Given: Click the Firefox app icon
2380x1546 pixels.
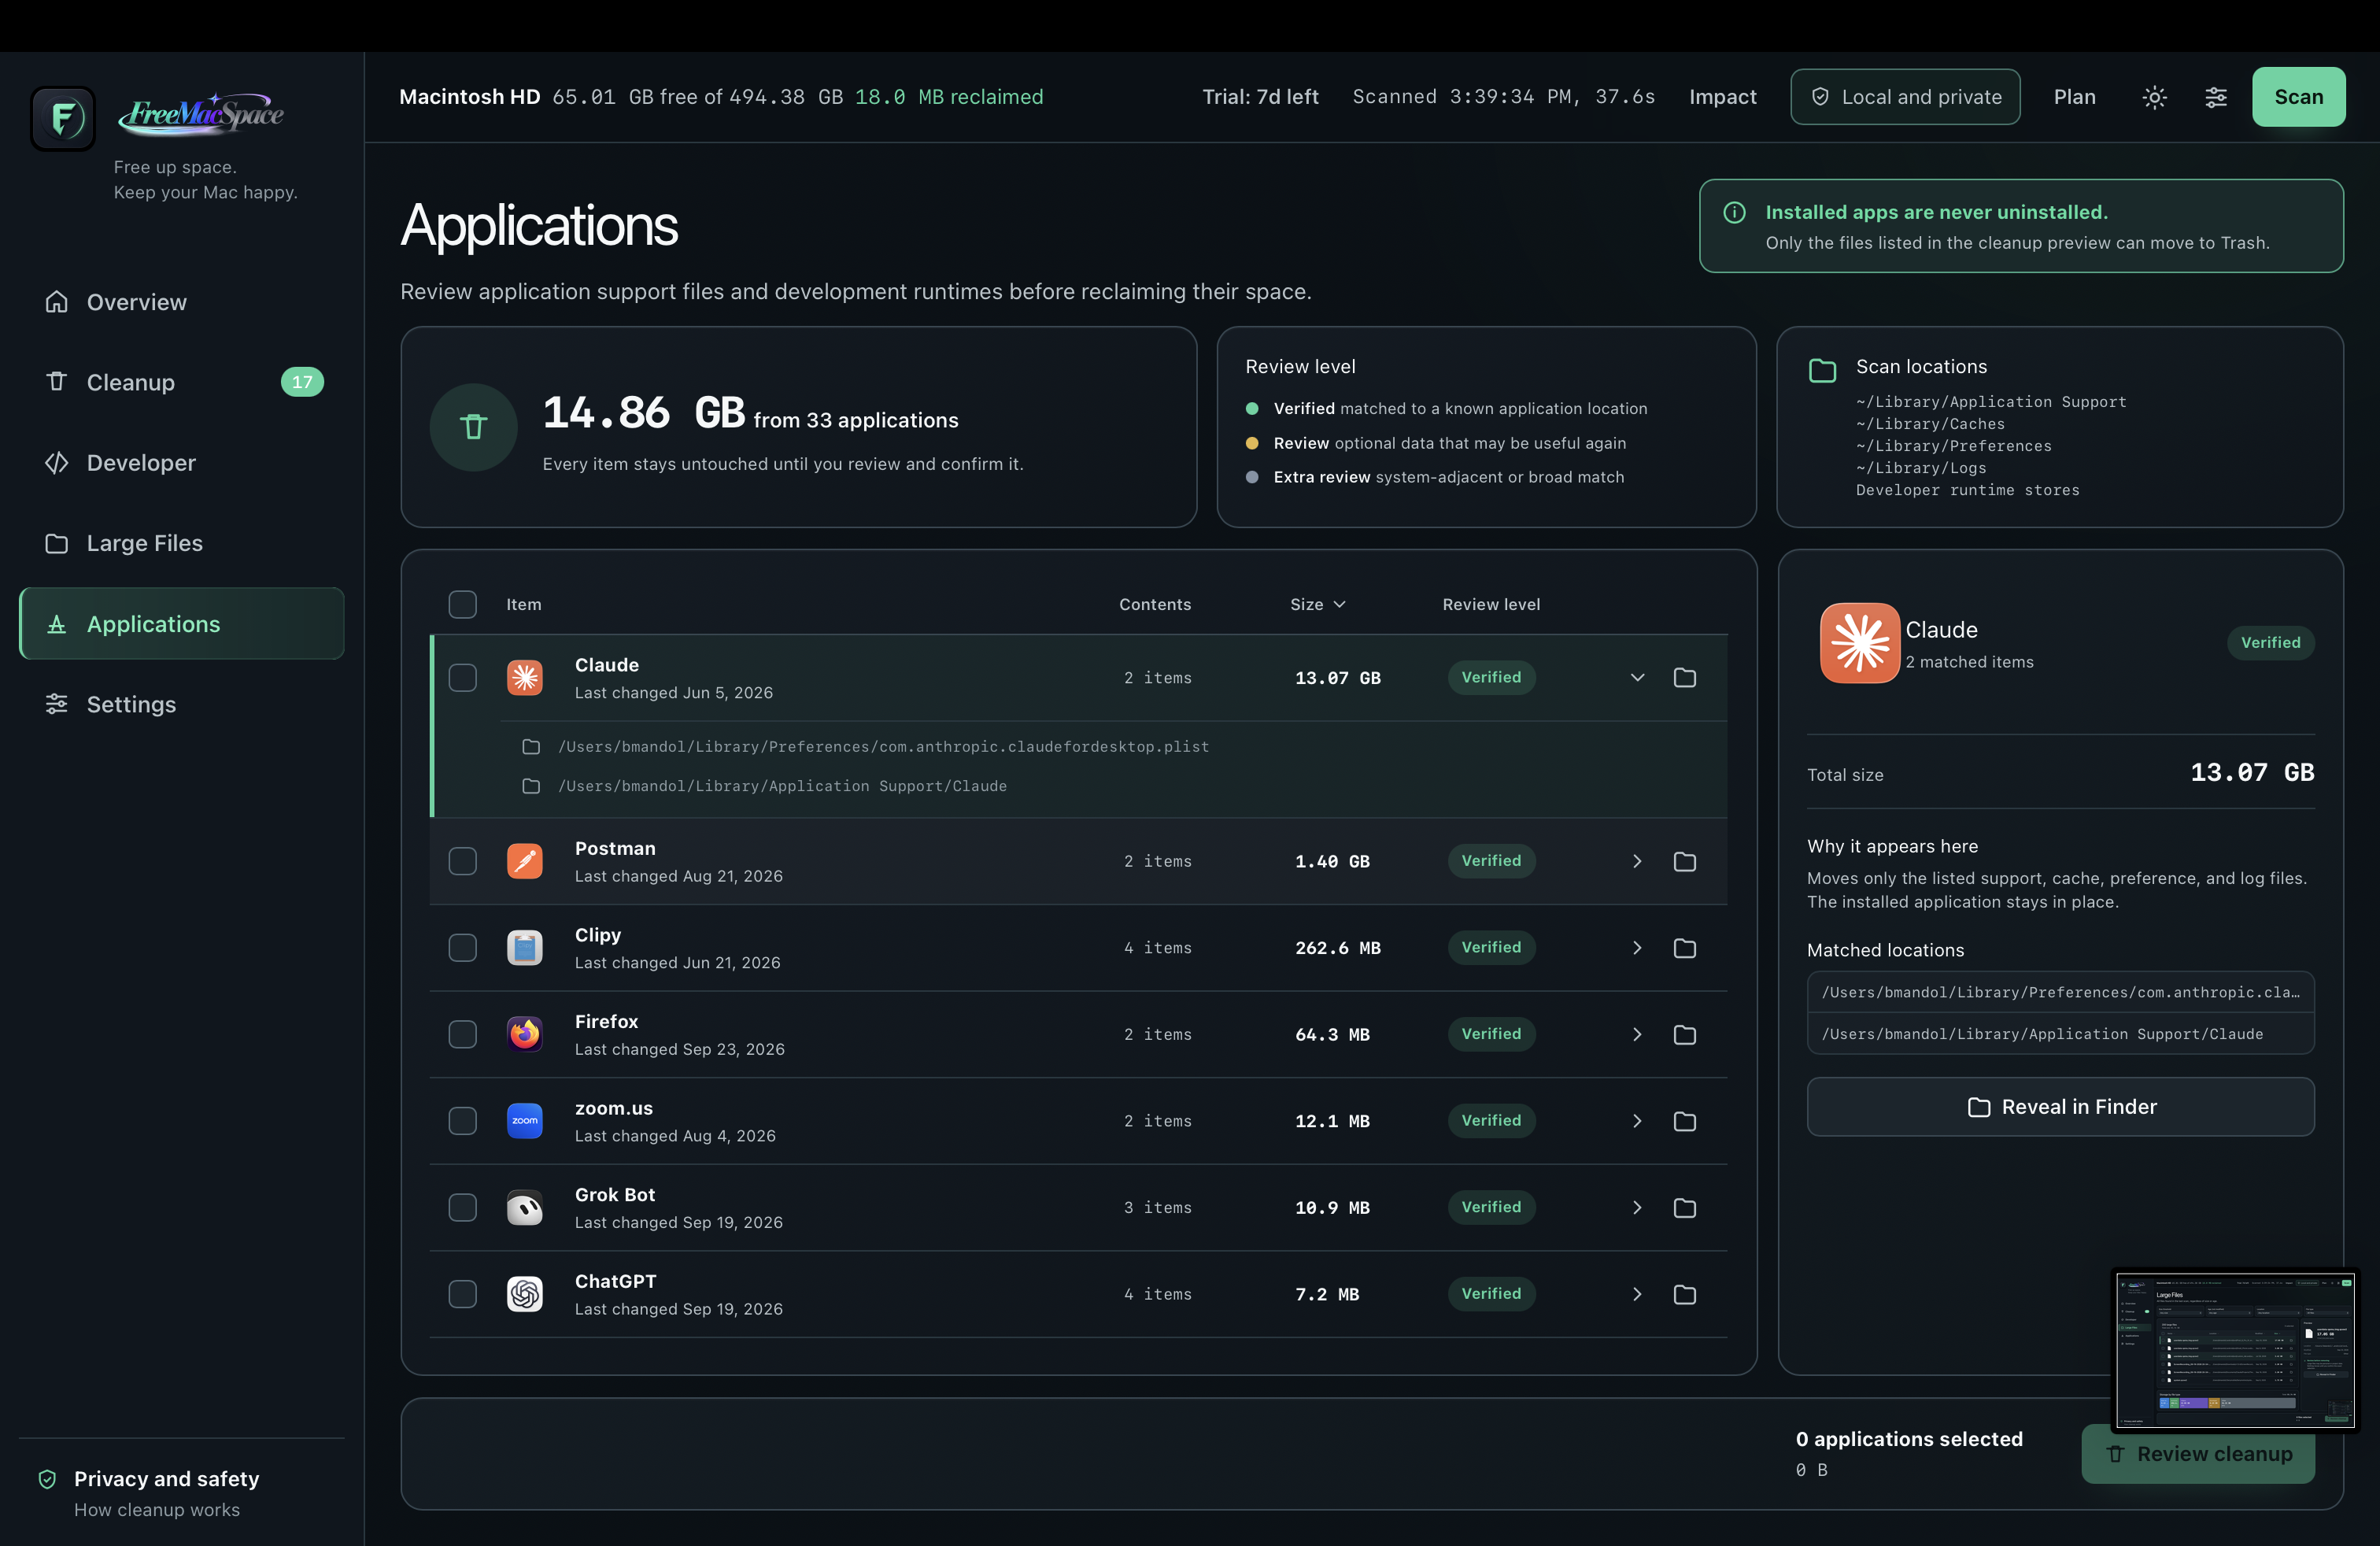Looking at the screenshot, I should click(x=525, y=1034).
